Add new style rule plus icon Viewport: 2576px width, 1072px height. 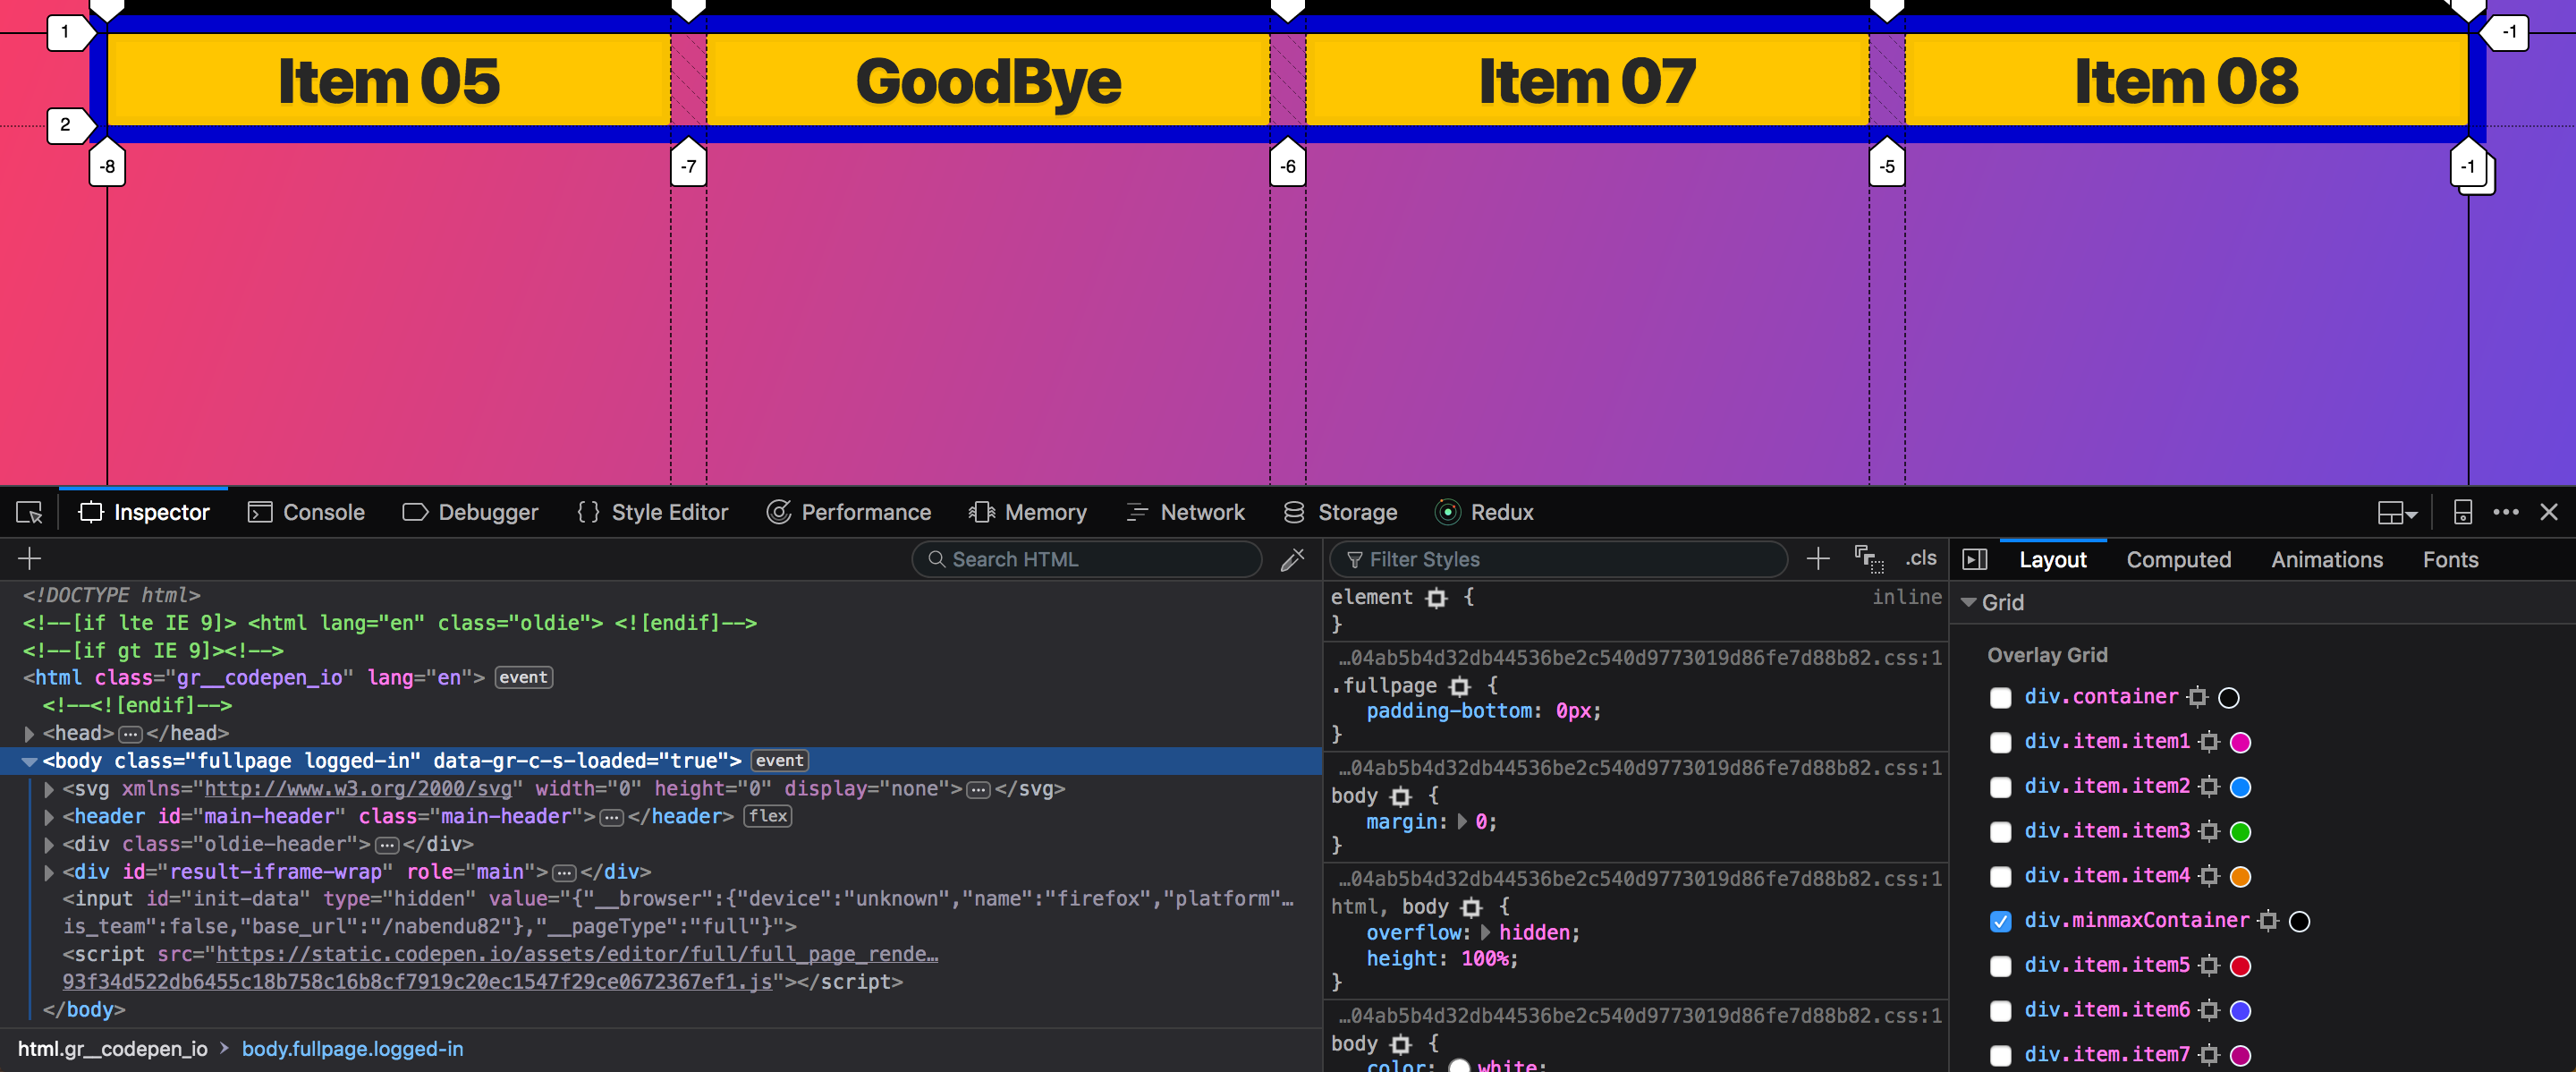[x=1818, y=559]
